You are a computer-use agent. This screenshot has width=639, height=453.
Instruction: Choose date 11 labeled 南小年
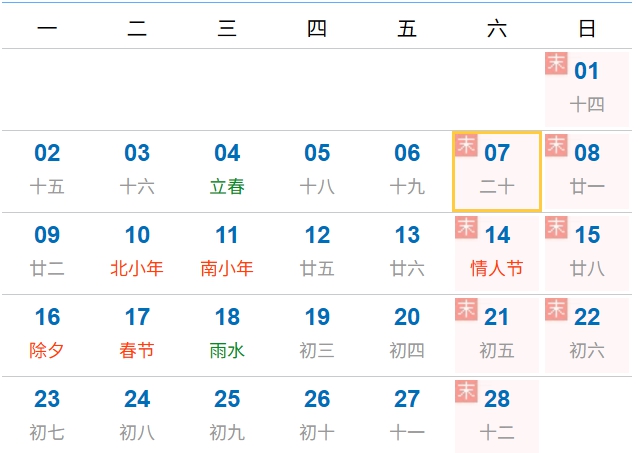[227, 252]
